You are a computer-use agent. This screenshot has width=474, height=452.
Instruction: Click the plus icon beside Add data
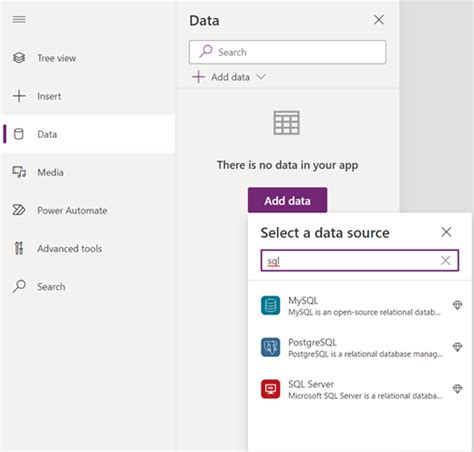(198, 77)
